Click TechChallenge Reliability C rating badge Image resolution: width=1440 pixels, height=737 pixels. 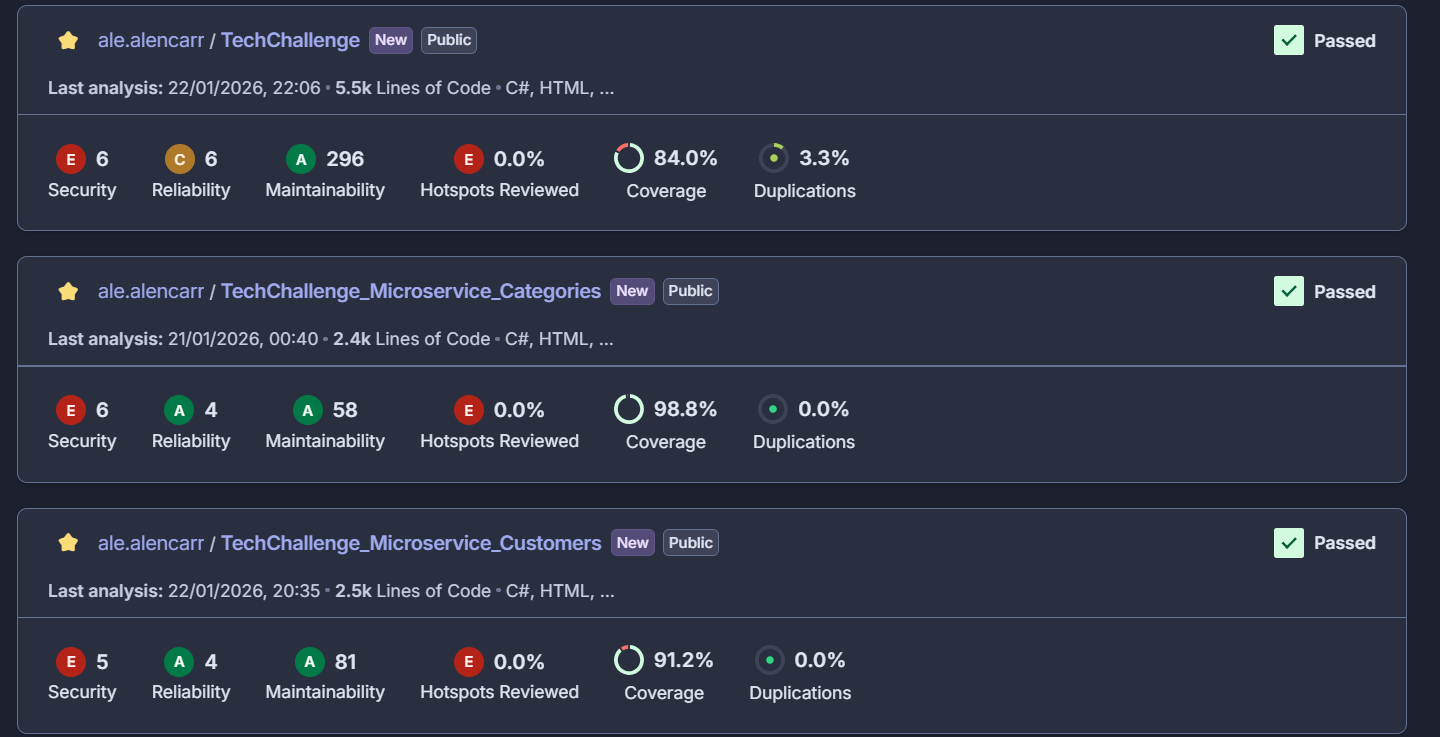point(179,159)
